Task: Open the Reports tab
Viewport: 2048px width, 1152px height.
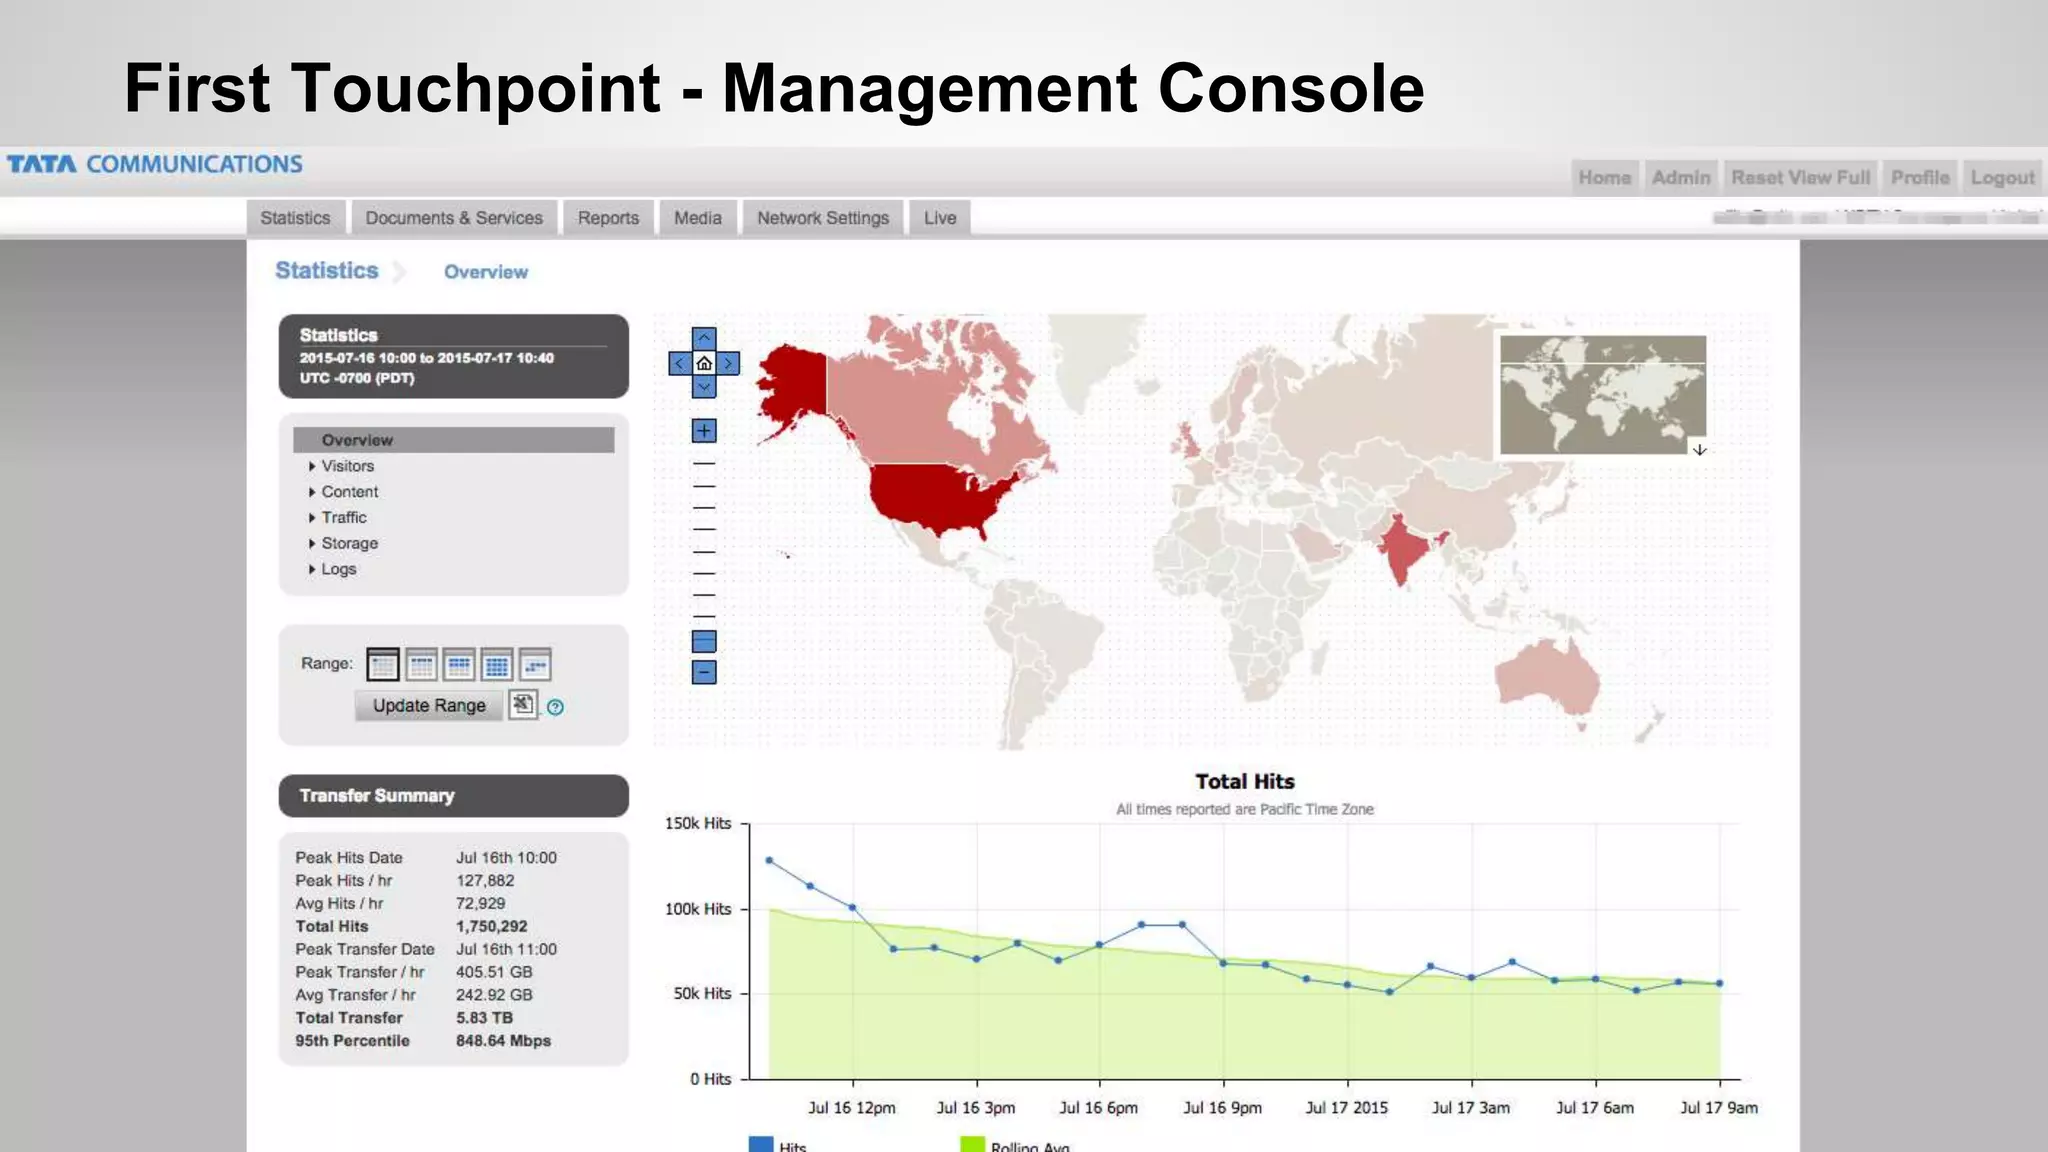Action: point(608,218)
